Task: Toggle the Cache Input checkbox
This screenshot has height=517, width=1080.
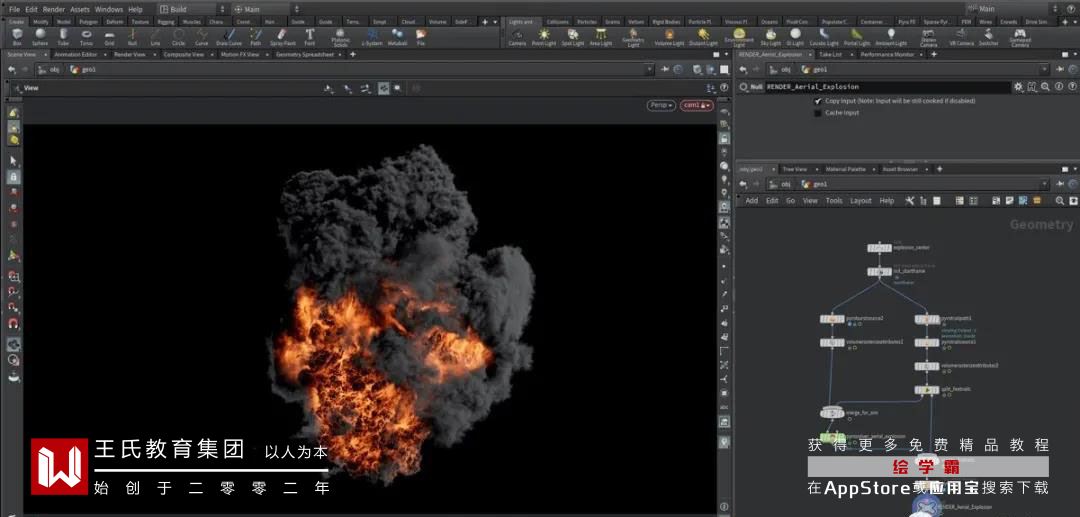Action: pos(818,113)
